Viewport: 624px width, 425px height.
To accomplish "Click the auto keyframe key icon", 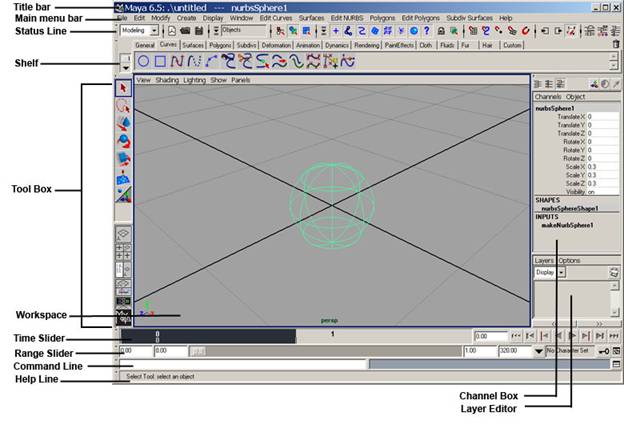I will coord(605,352).
